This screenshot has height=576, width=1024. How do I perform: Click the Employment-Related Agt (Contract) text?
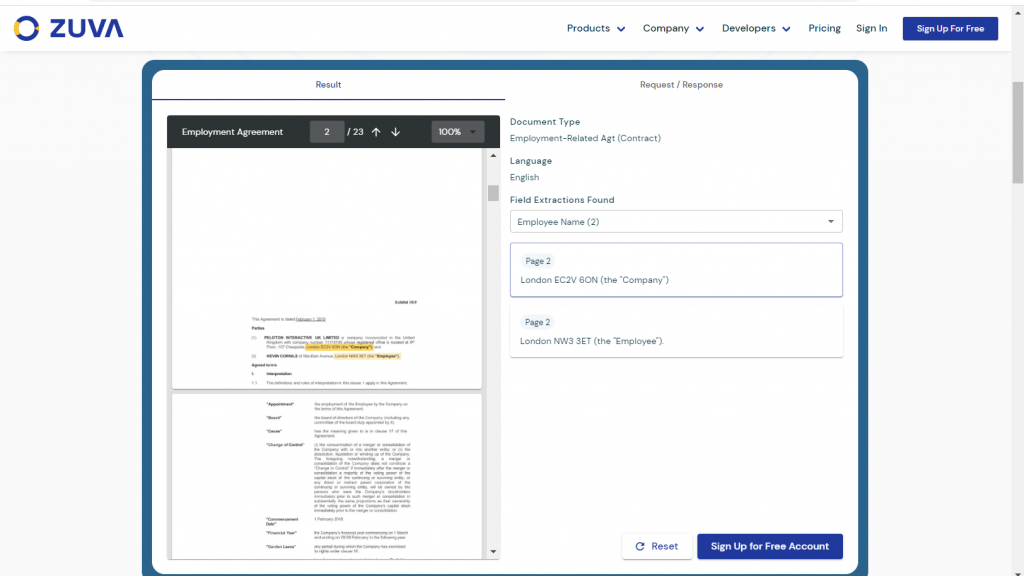[585, 138]
